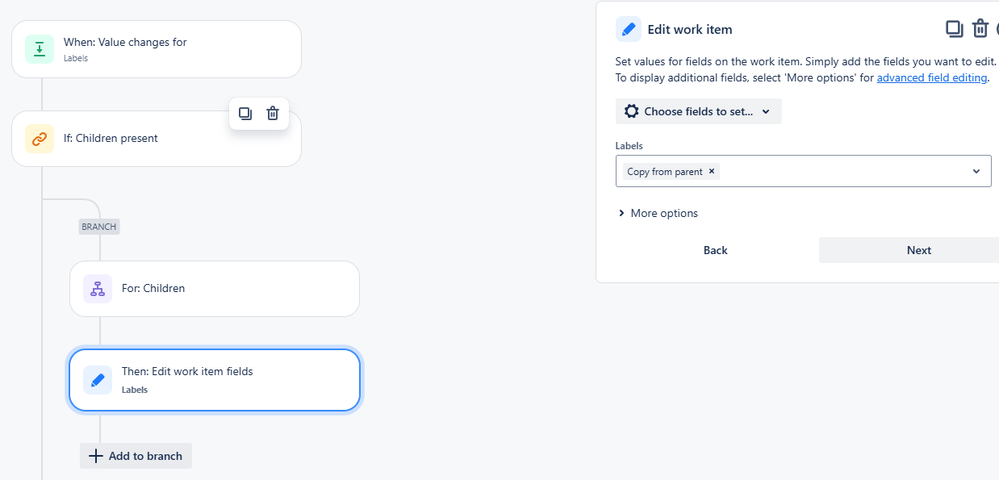
Task: Remove the Copy from parent tag
Action: click(712, 171)
